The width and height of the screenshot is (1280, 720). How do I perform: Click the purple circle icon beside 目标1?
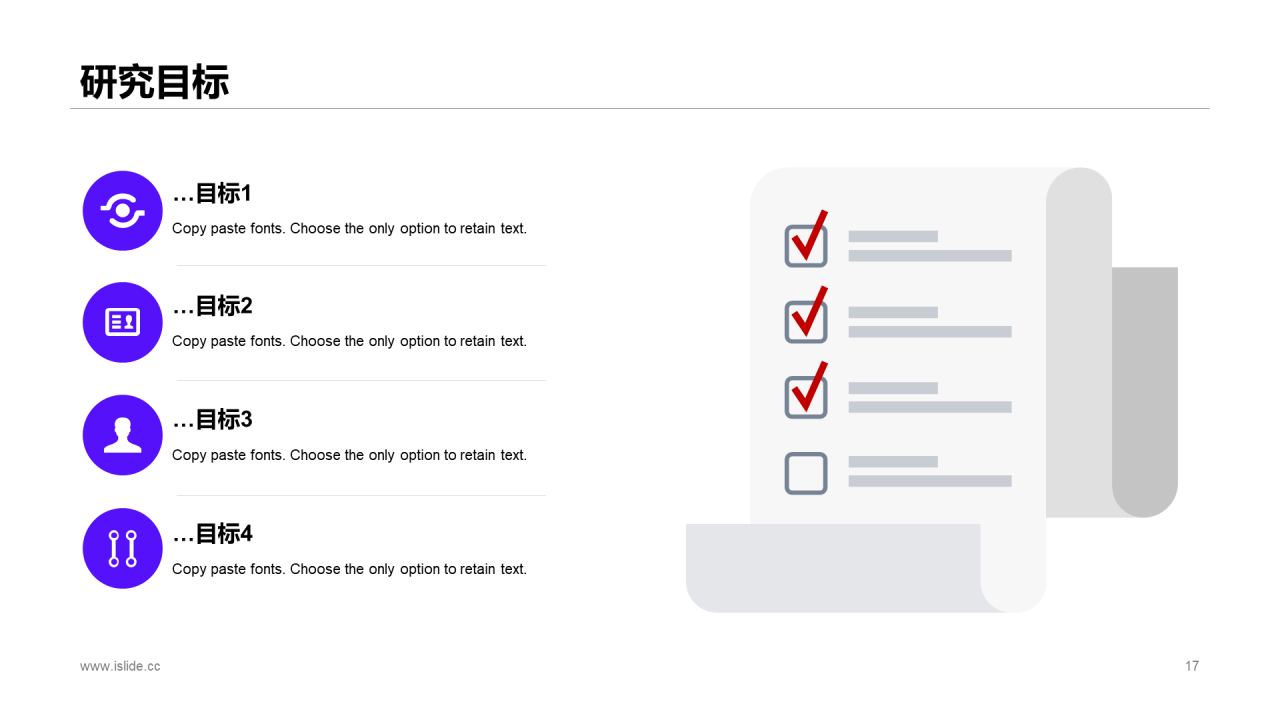point(123,211)
